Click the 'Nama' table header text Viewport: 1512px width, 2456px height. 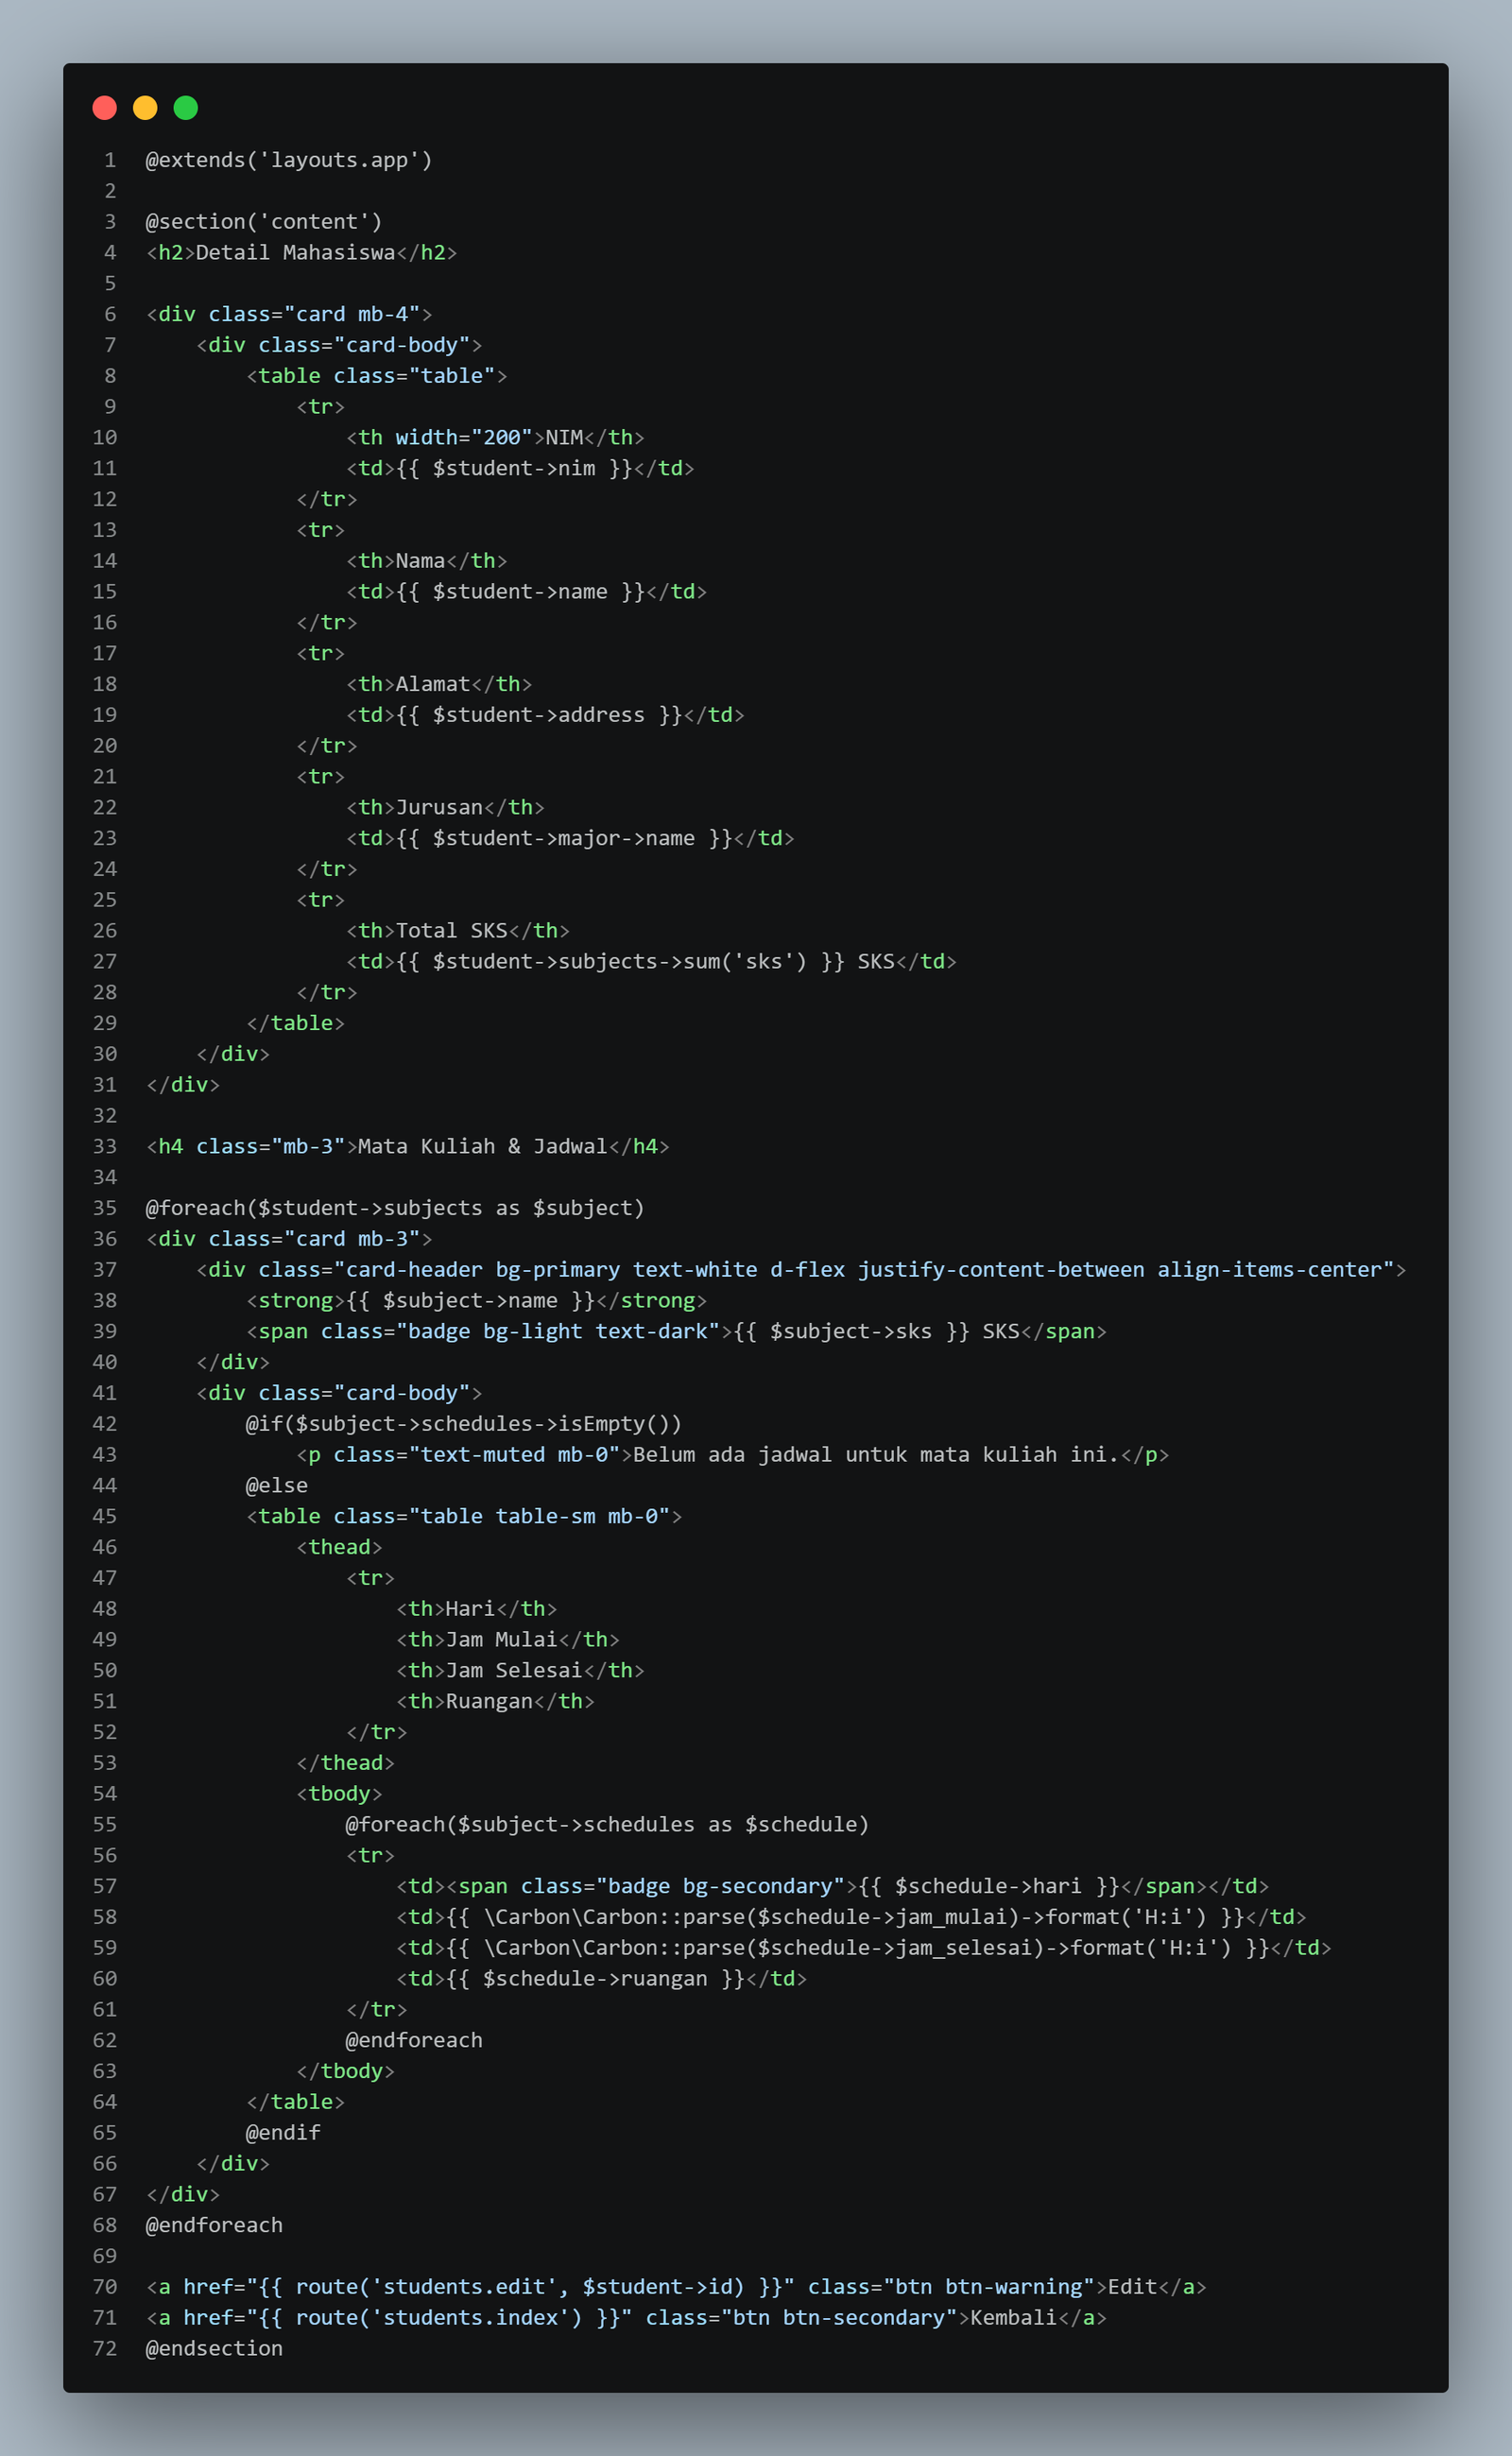[x=420, y=561]
